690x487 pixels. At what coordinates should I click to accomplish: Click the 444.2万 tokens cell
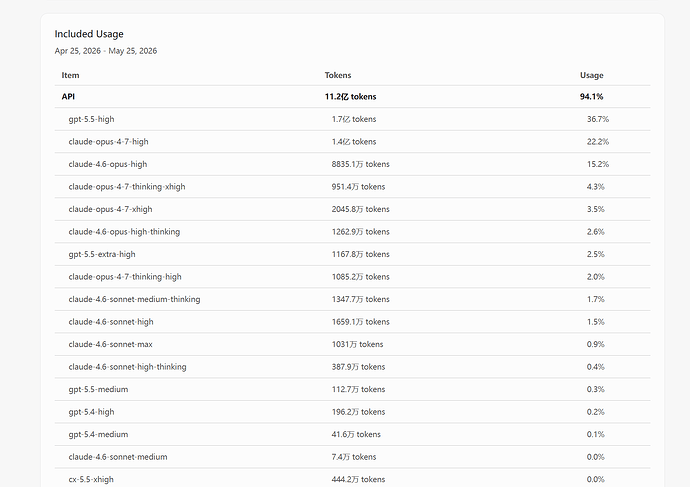[x=358, y=480]
